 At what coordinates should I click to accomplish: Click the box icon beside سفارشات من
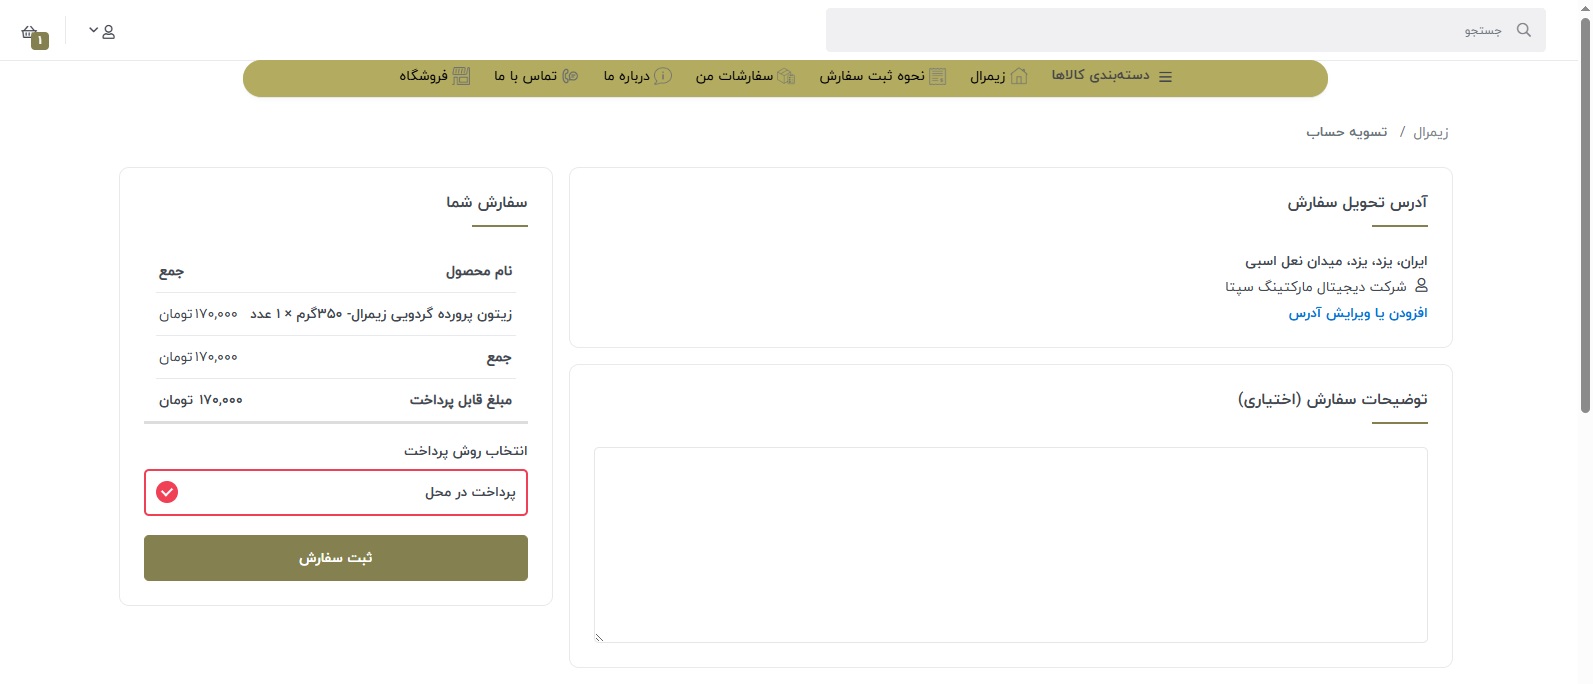coord(786,77)
